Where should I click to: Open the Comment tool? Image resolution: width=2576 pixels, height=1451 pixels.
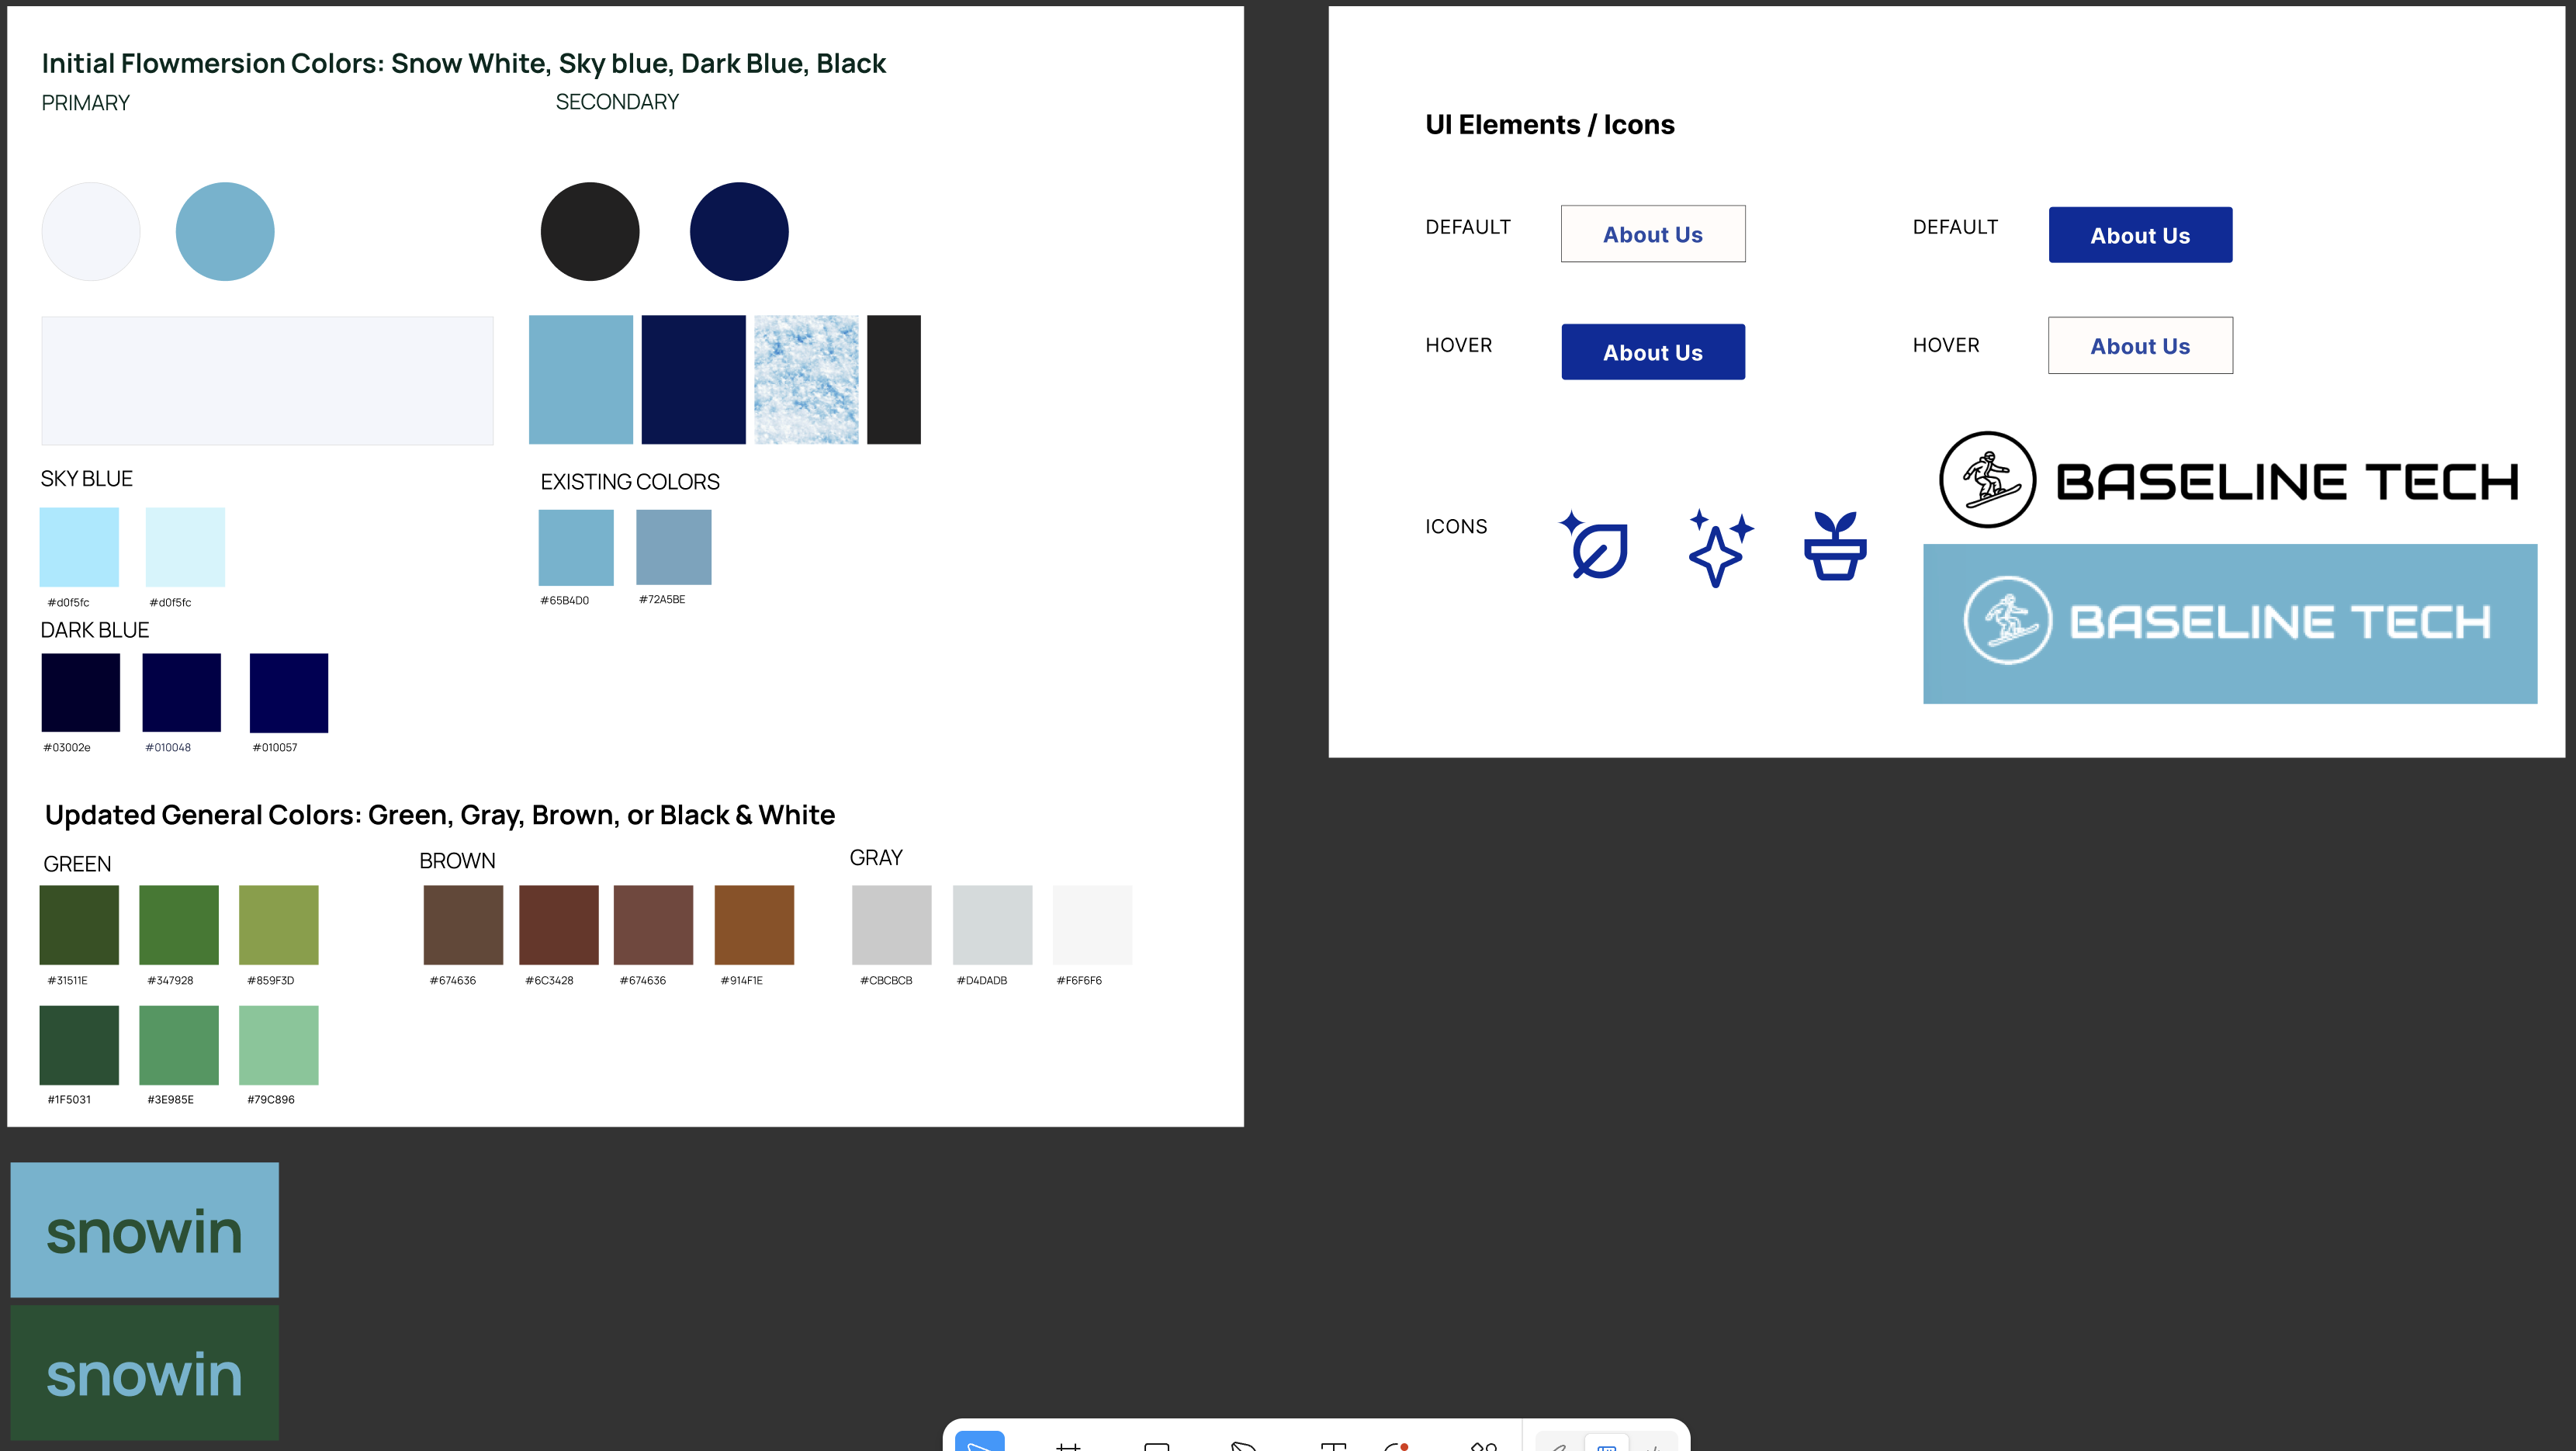click(1397, 1445)
